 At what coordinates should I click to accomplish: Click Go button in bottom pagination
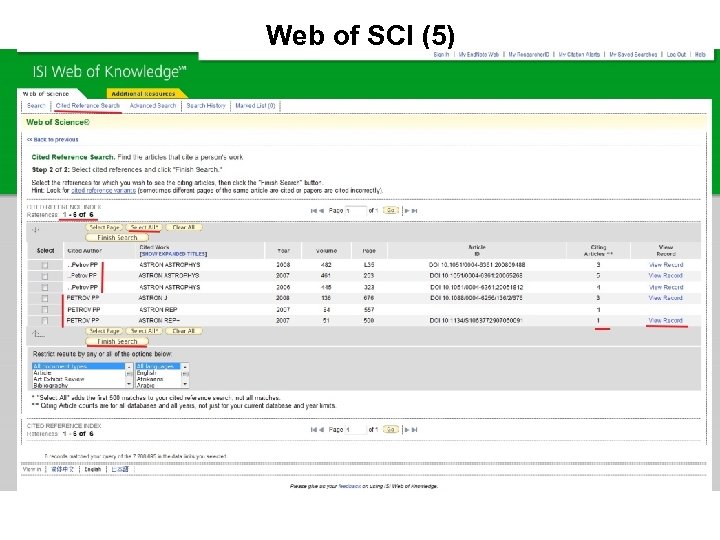(x=391, y=430)
